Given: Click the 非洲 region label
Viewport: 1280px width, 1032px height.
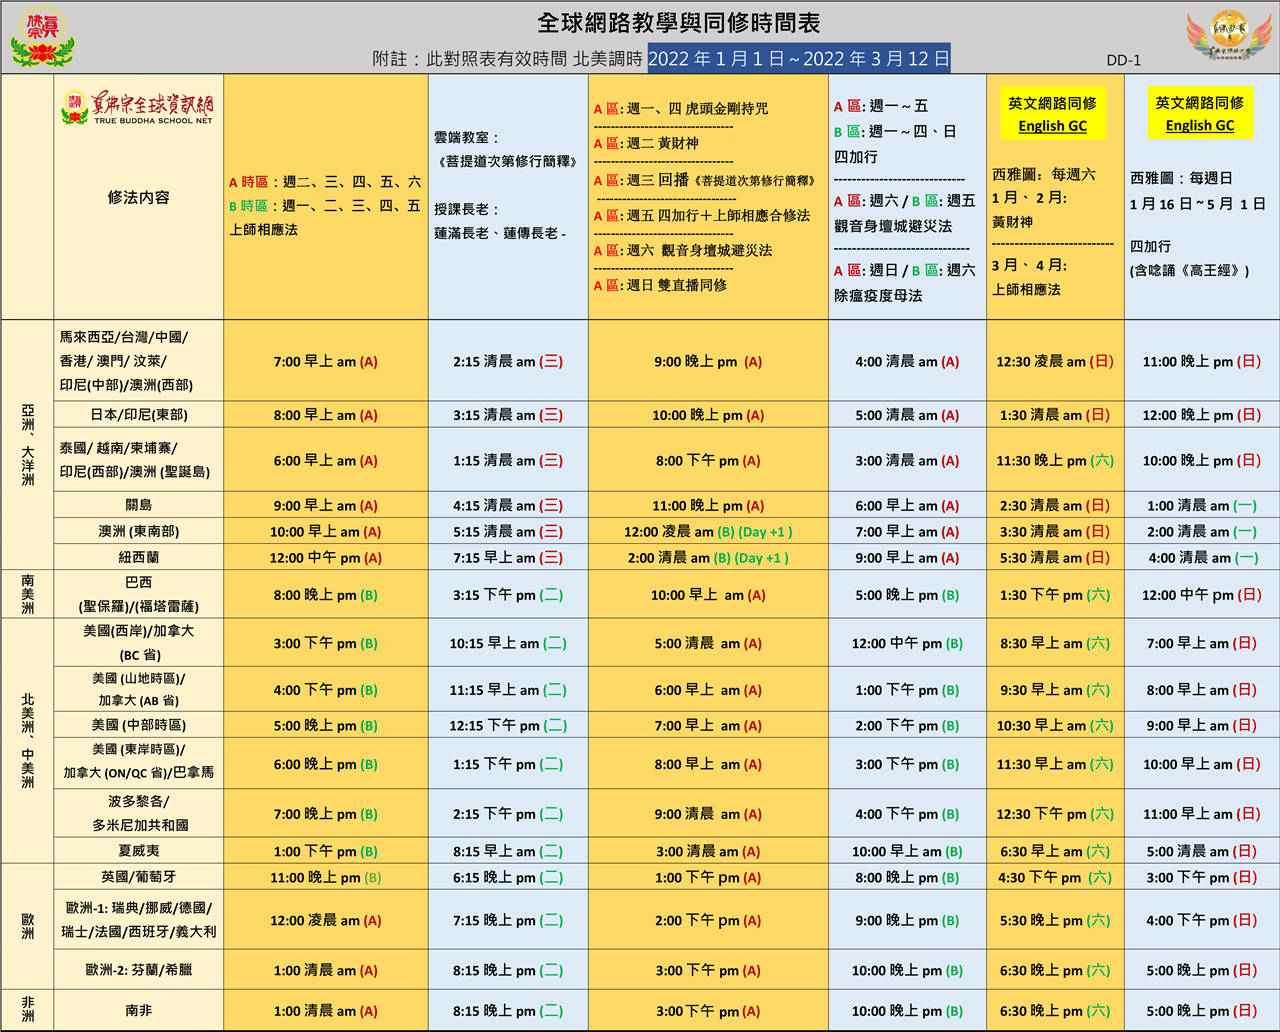Looking at the screenshot, I should point(28,1010).
